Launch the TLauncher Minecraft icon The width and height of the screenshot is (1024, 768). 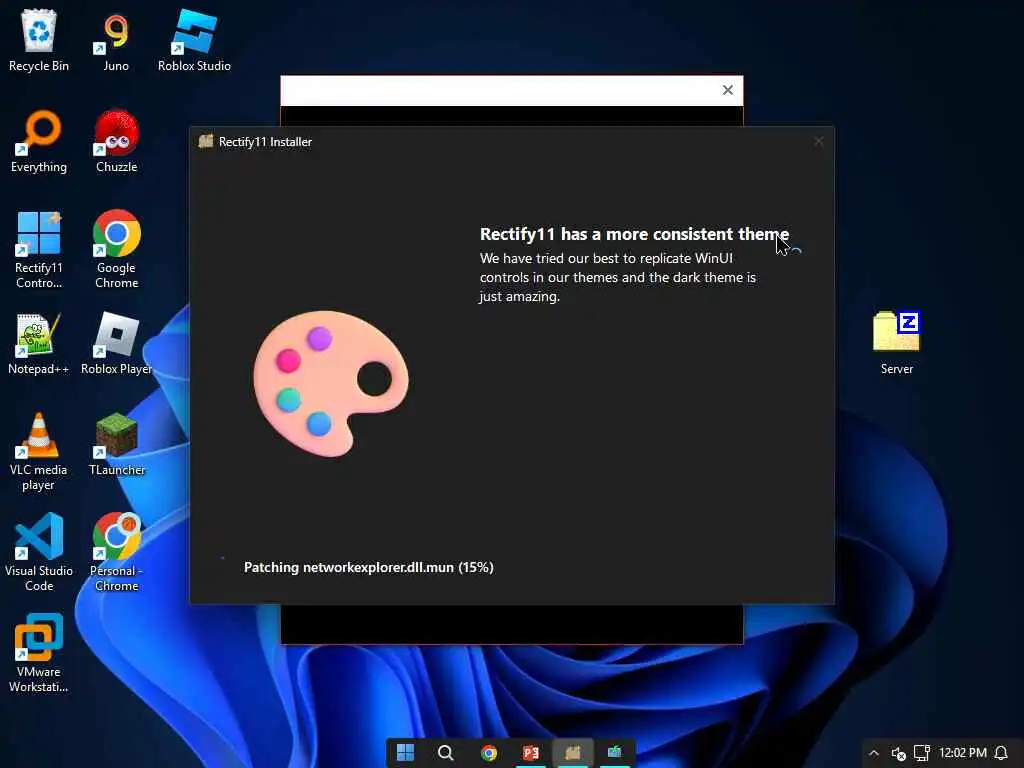[117, 445]
